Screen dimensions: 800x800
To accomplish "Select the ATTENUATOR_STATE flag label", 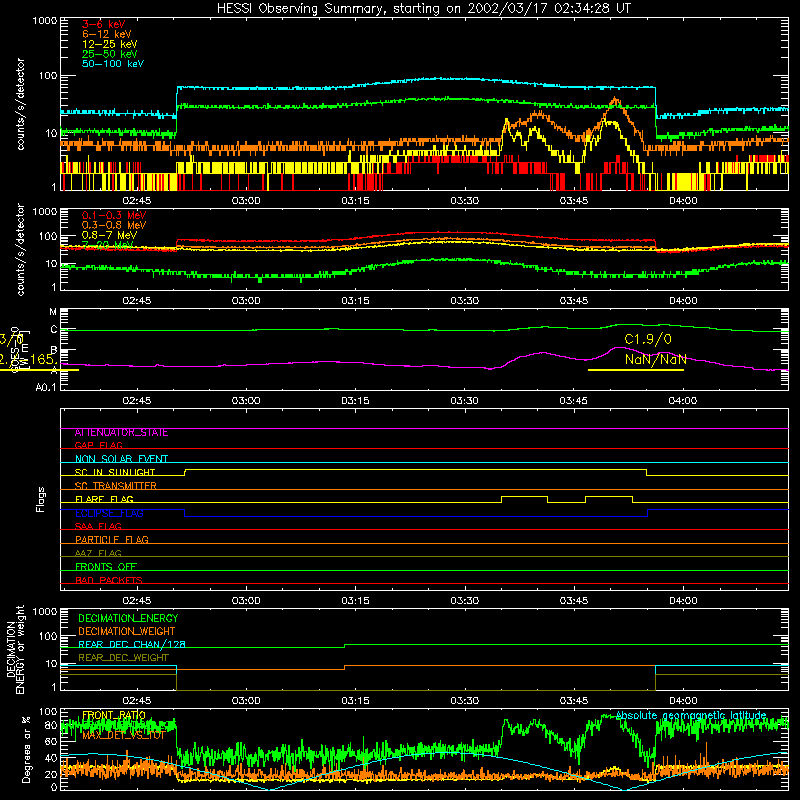I will [x=121, y=433].
